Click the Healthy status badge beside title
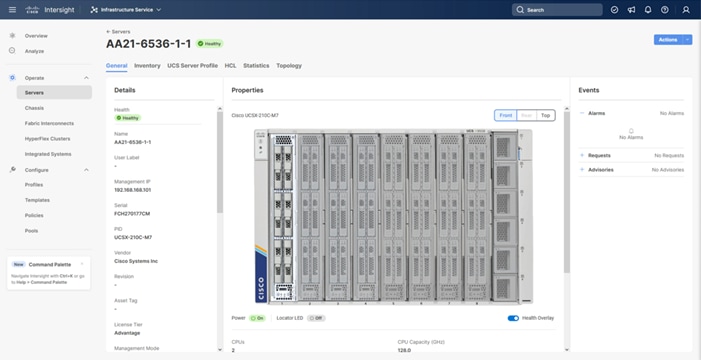Screen dimensions: 701x360 [x=210, y=44]
